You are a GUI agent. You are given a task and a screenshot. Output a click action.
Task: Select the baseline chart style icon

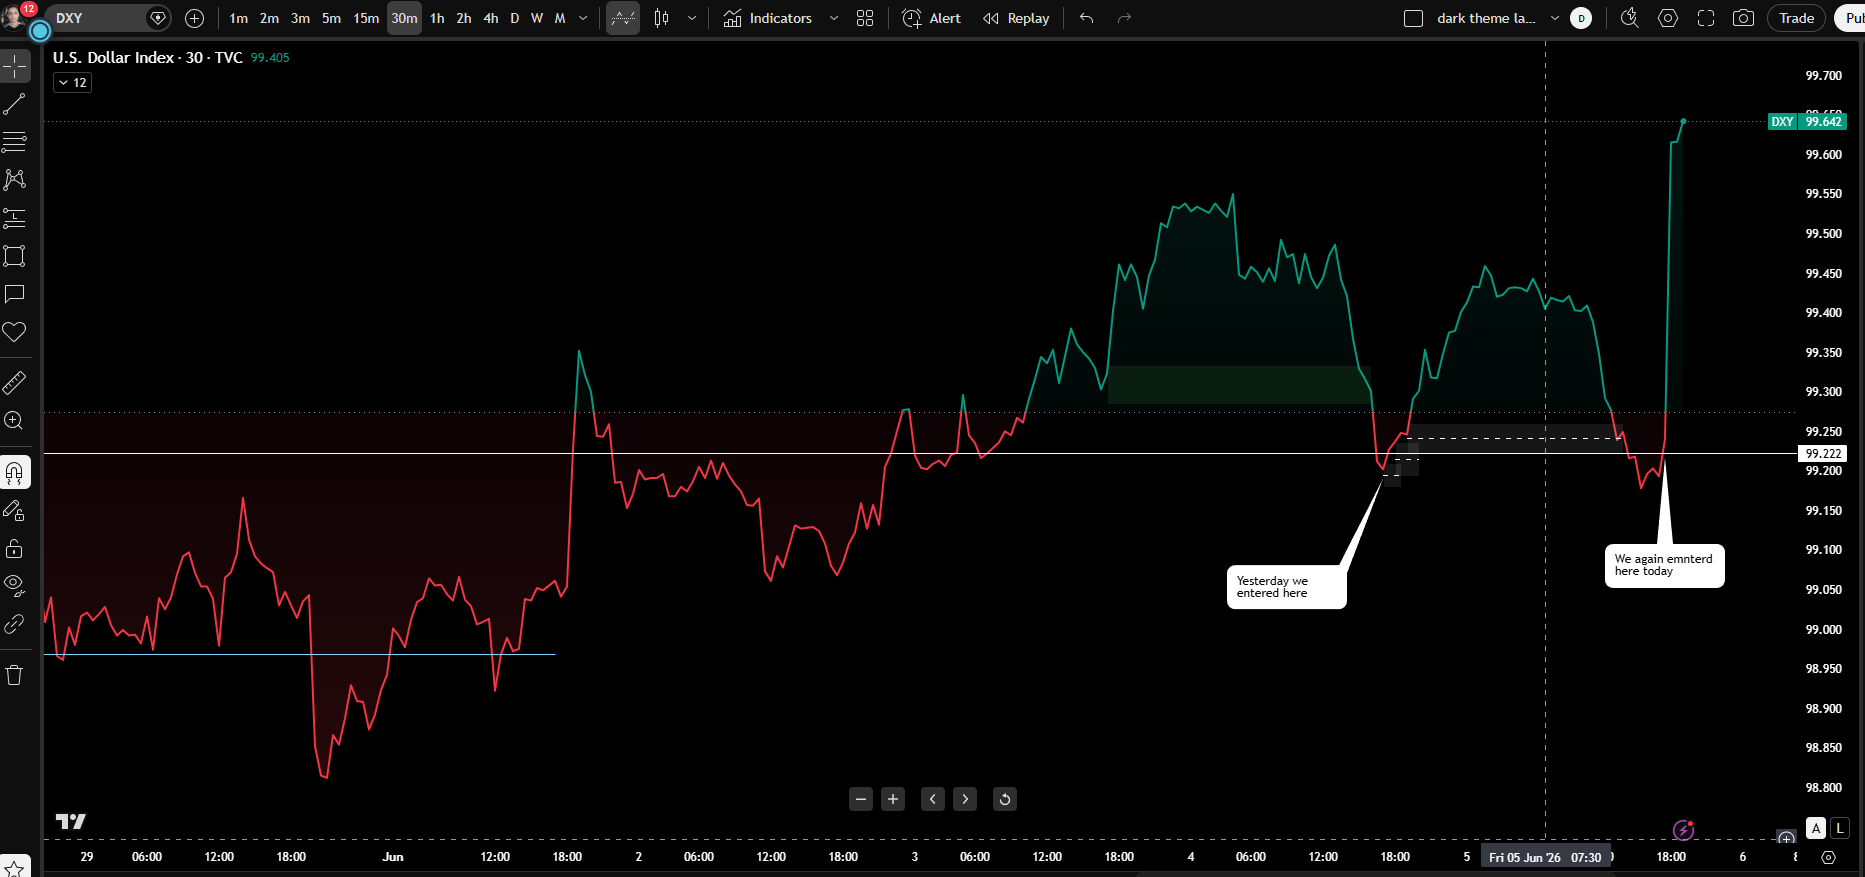pos(623,18)
